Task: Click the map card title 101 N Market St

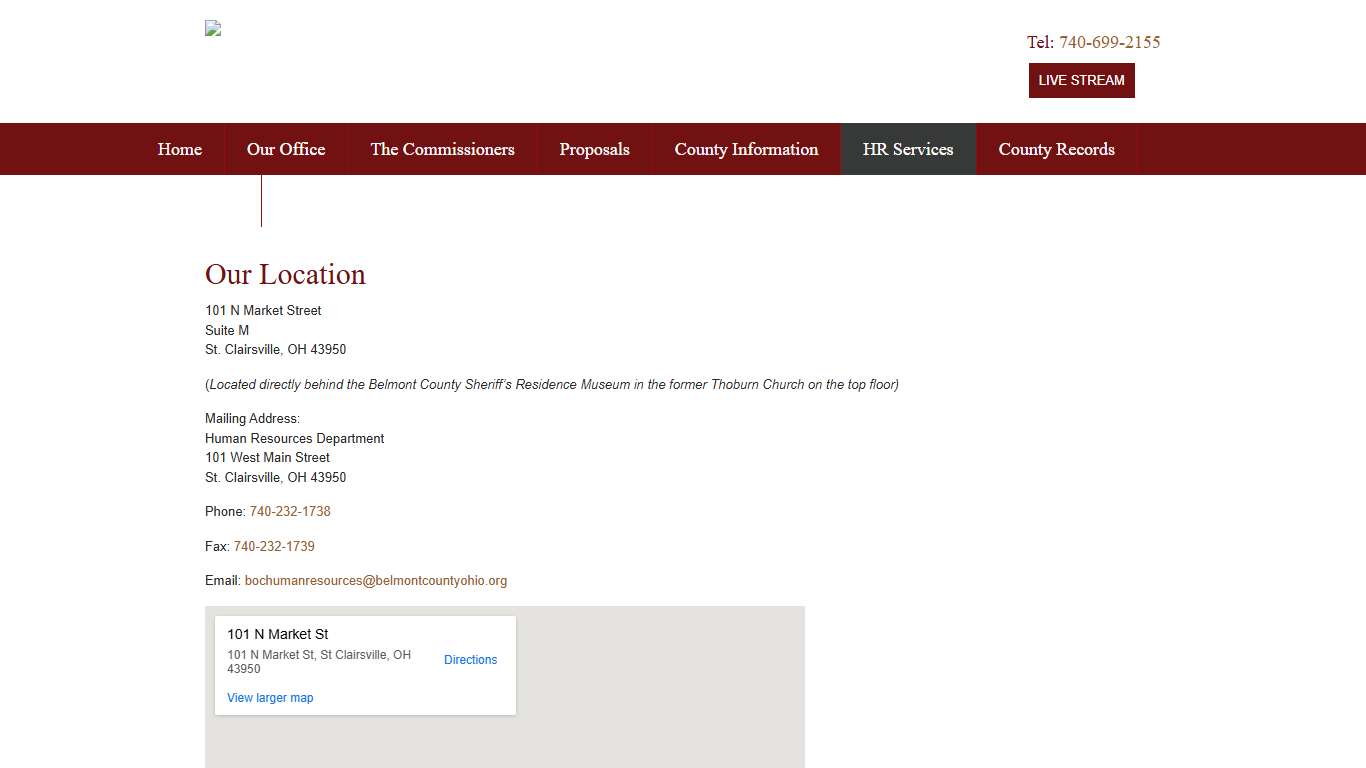Action: (278, 634)
